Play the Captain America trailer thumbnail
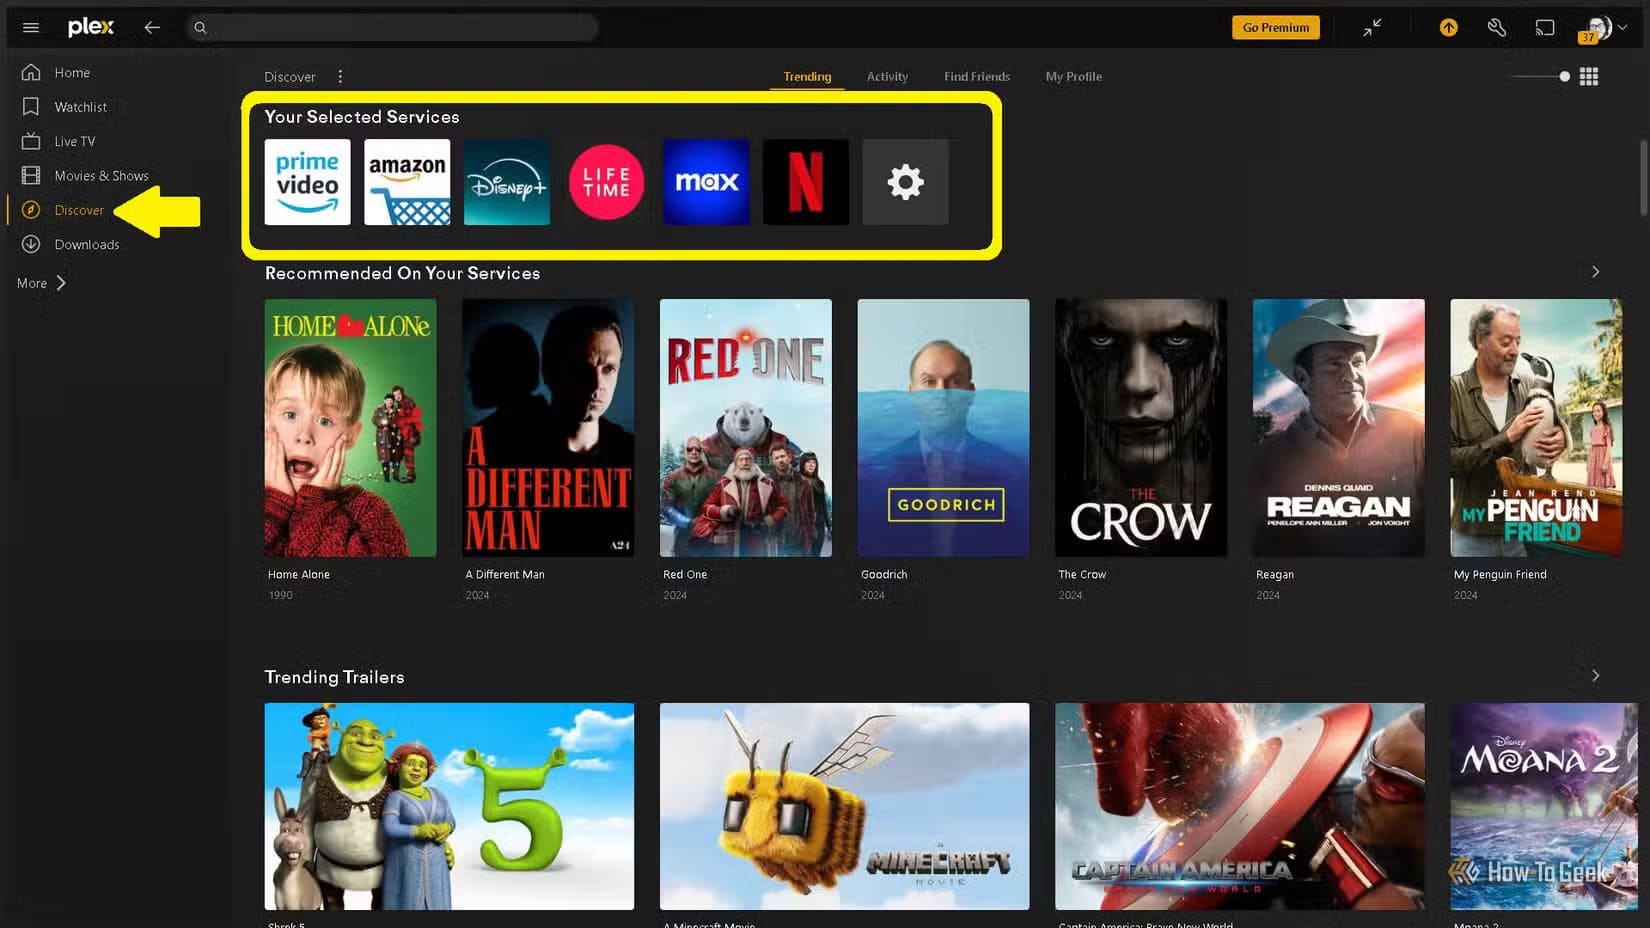The image size is (1650, 928). [1240, 807]
